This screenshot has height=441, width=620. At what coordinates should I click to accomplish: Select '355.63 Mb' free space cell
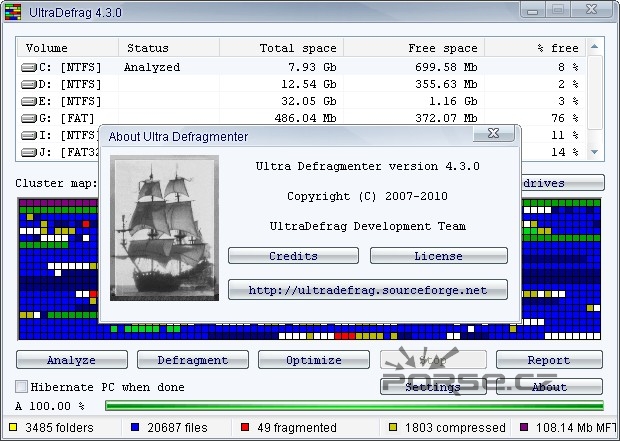pyautogui.click(x=446, y=84)
